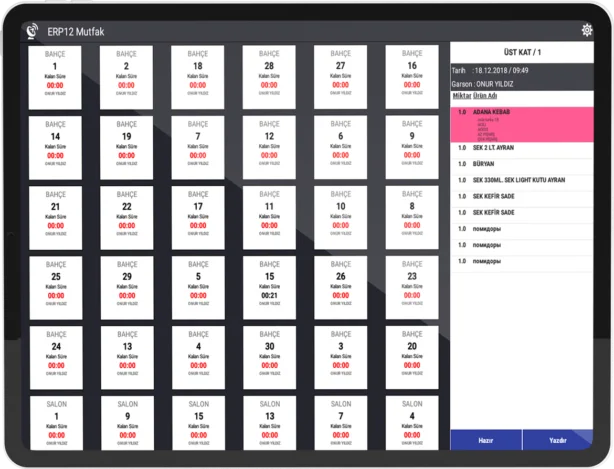Open table BAHÇE 21 card
614x469 pixels.
56,218
